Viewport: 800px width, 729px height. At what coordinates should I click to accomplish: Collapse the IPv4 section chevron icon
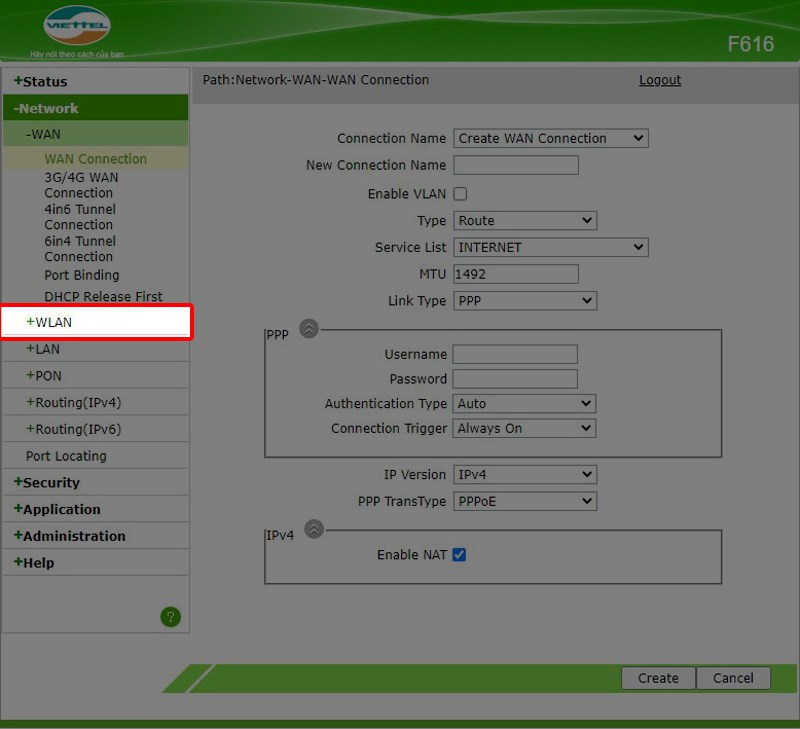[314, 529]
